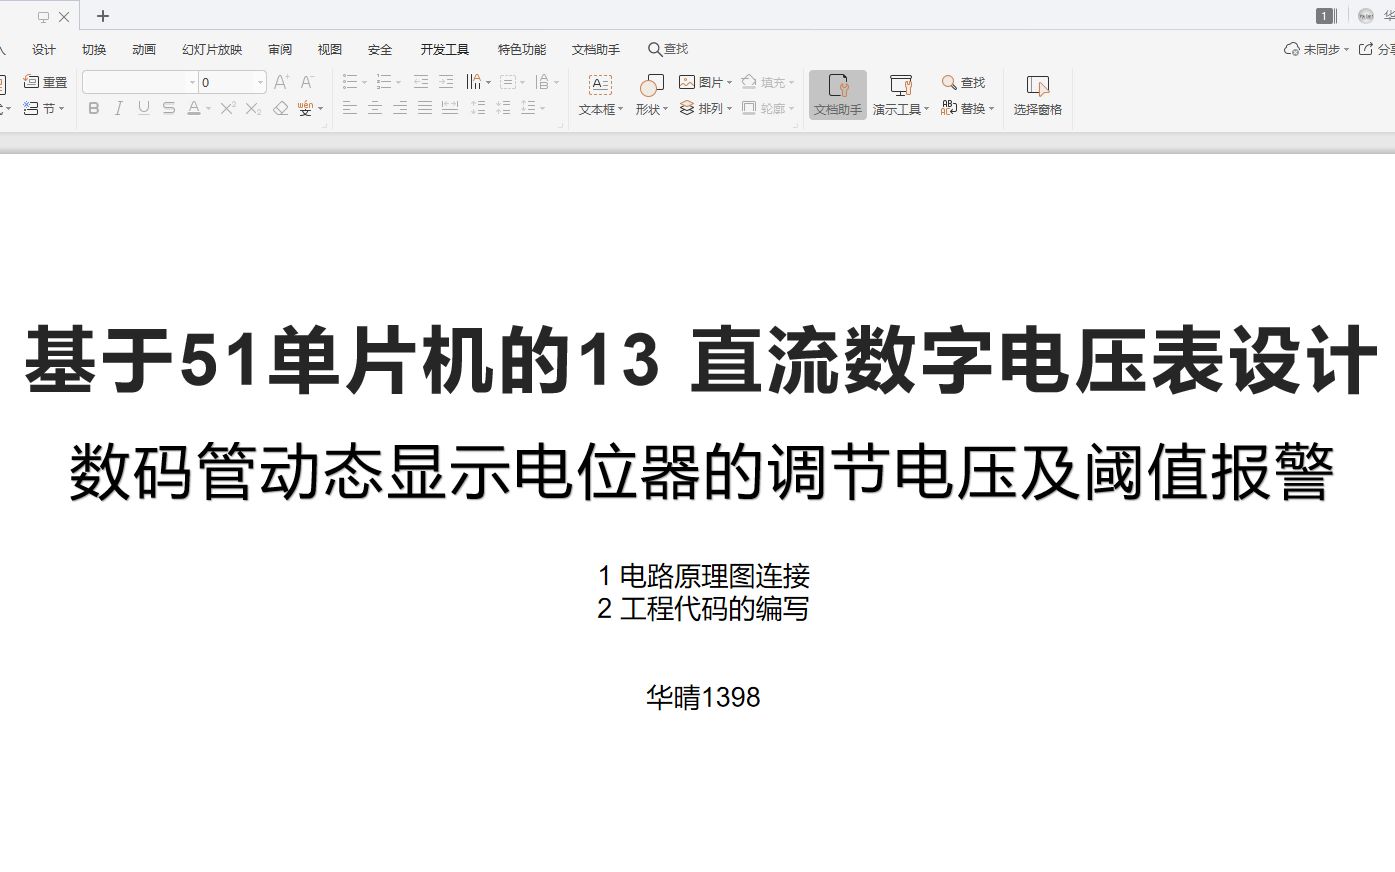The height and width of the screenshot is (872, 1395).
Task: Toggle Bold formatting in the ribbon
Action: (94, 108)
